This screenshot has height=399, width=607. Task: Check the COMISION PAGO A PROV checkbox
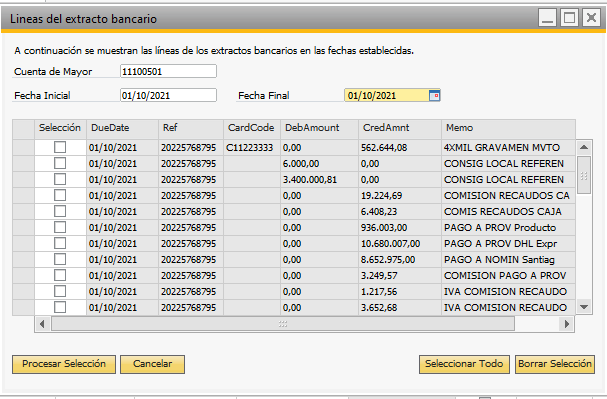click(x=60, y=275)
